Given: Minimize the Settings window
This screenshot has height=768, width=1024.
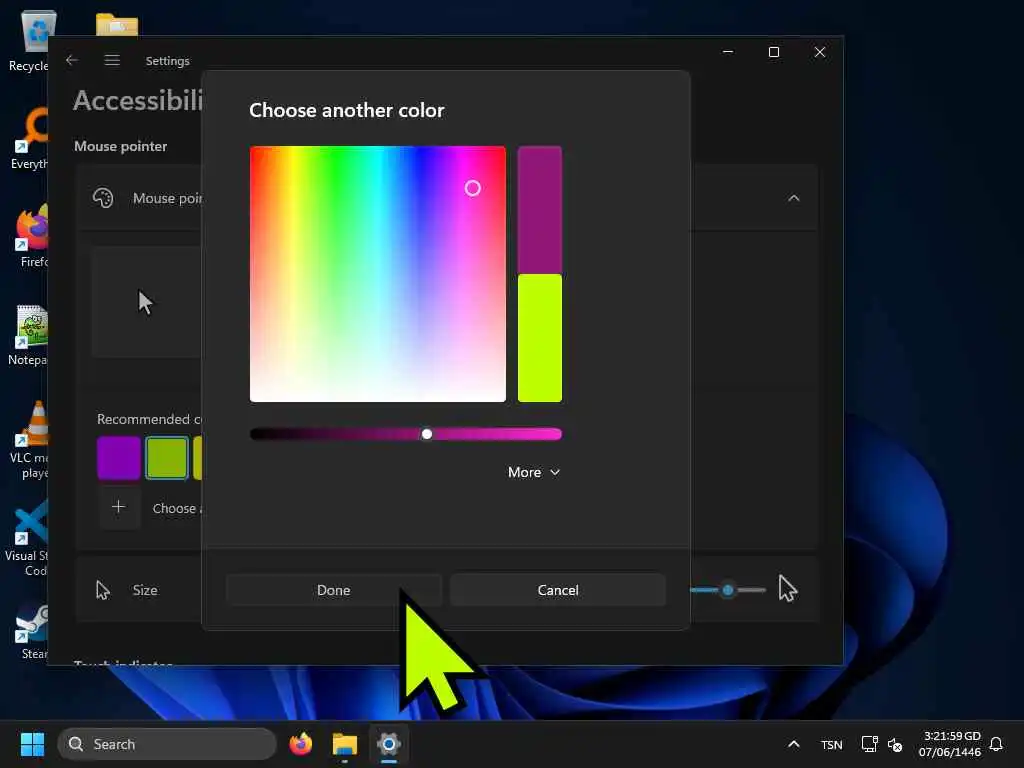Looking at the screenshot, I should coord(728,52).
